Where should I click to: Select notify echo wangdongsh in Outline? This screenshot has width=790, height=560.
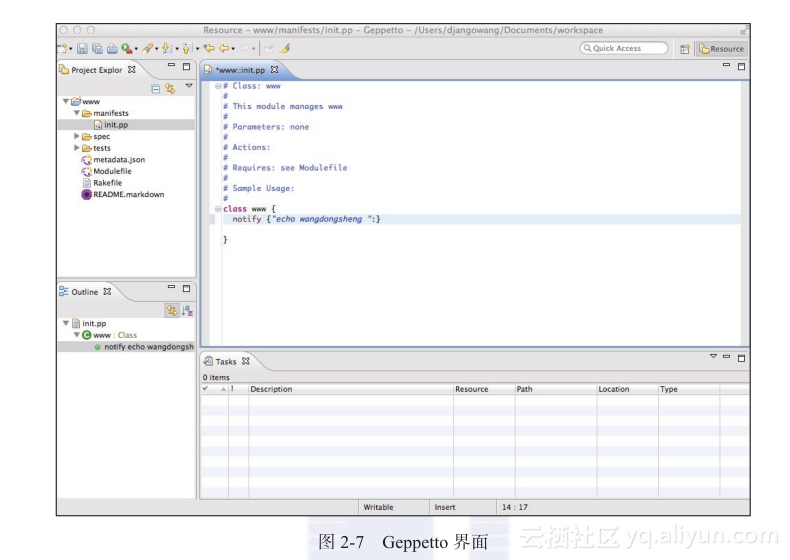tap(149, 347)
